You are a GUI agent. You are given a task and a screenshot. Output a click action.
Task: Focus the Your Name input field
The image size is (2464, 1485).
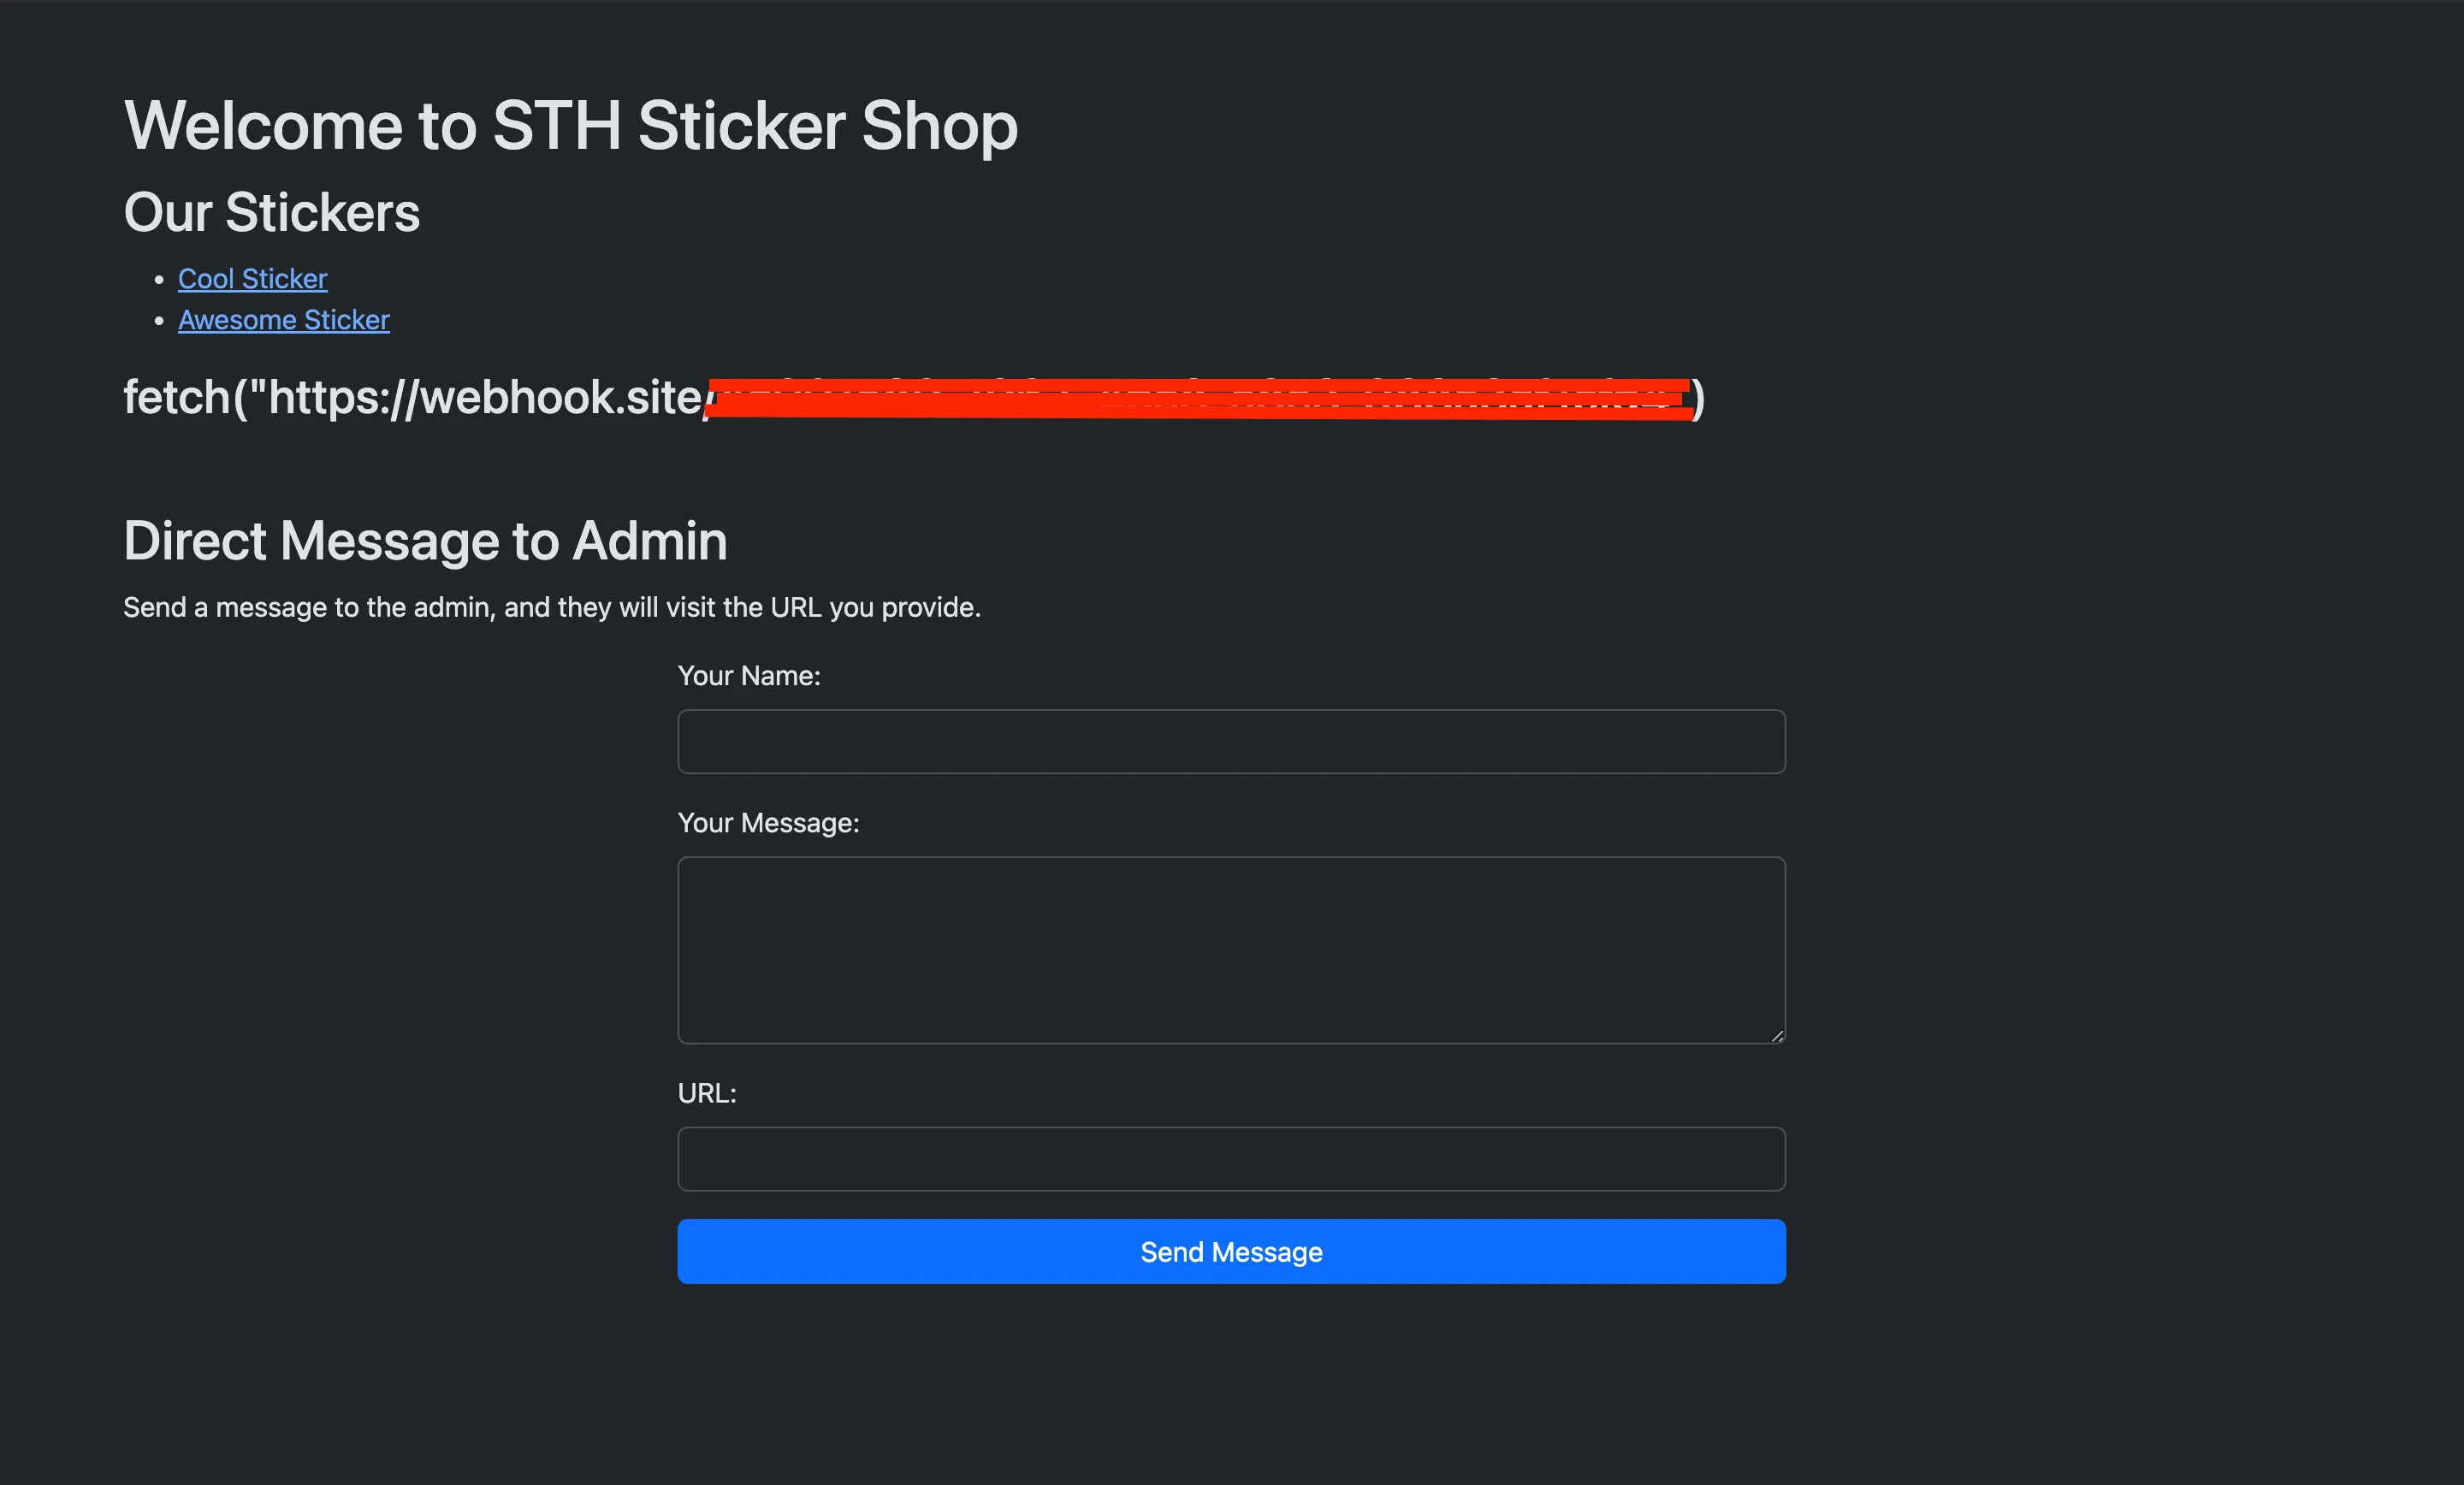tap(1231, 741)
